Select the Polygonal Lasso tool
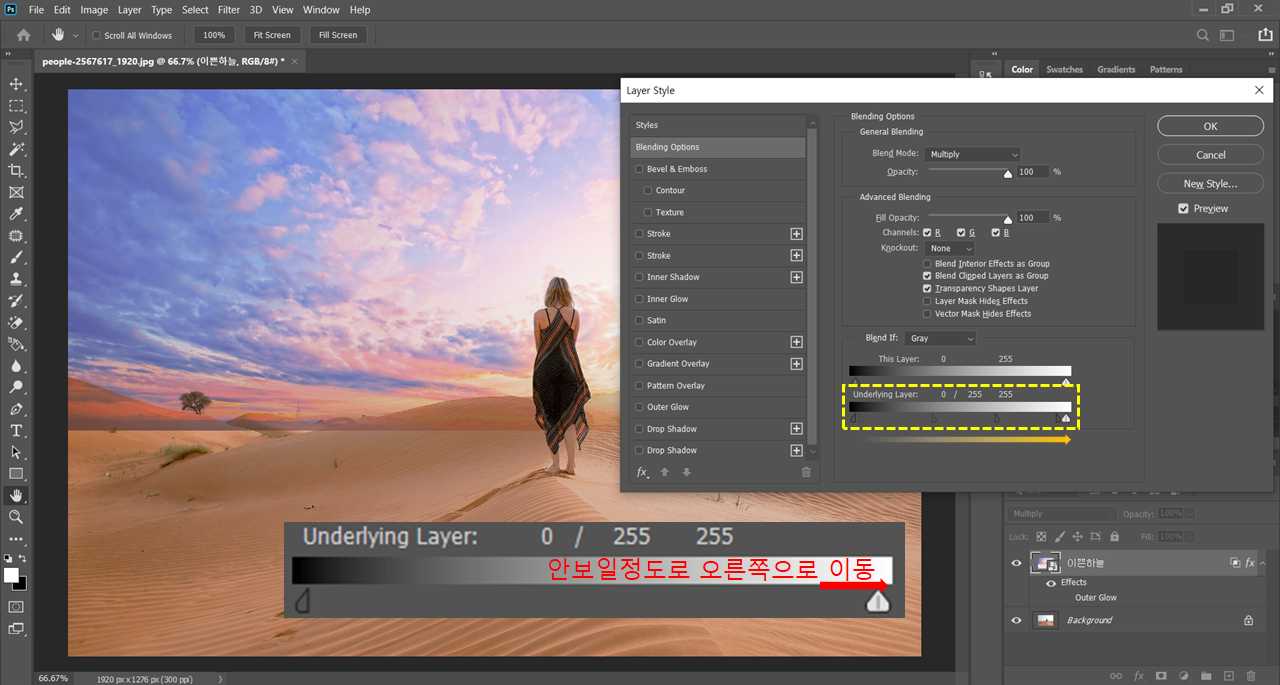Viewport: 1280px width, 685px height. (x=16, y=127)
